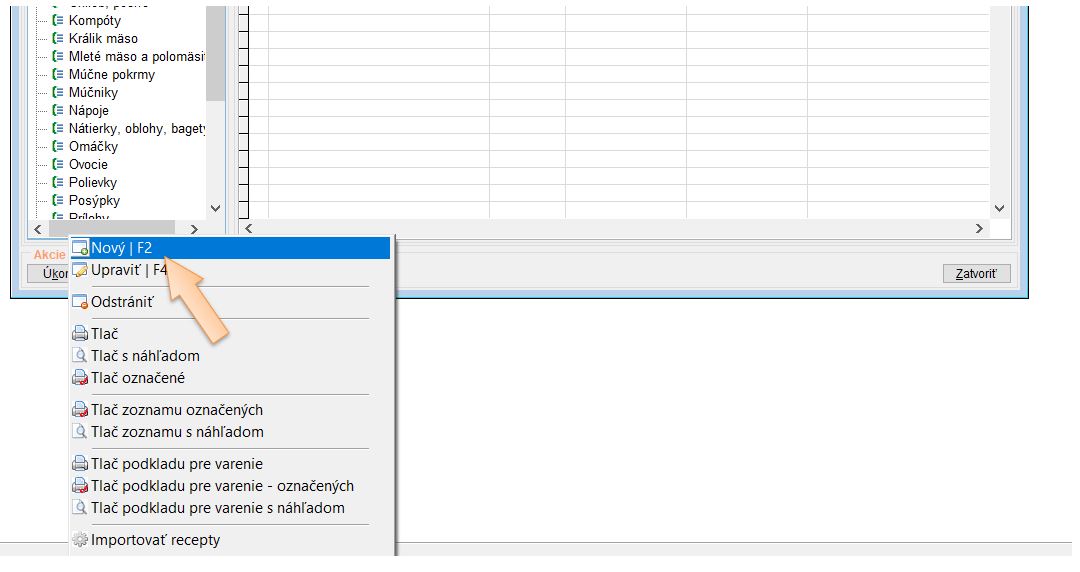Select the Polievky category in tree

(92, 183)
